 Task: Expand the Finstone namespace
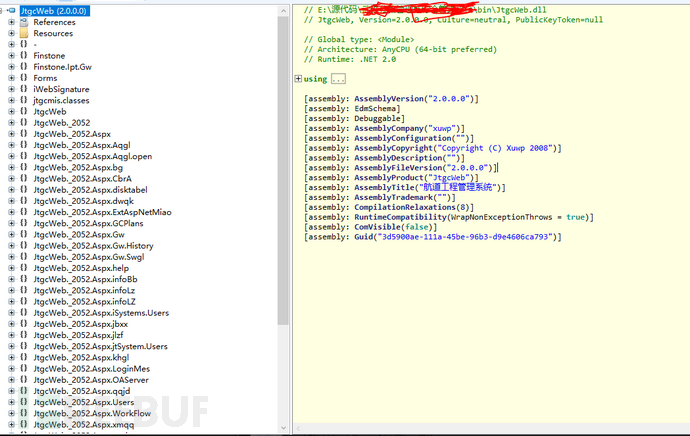coord(11,55)
